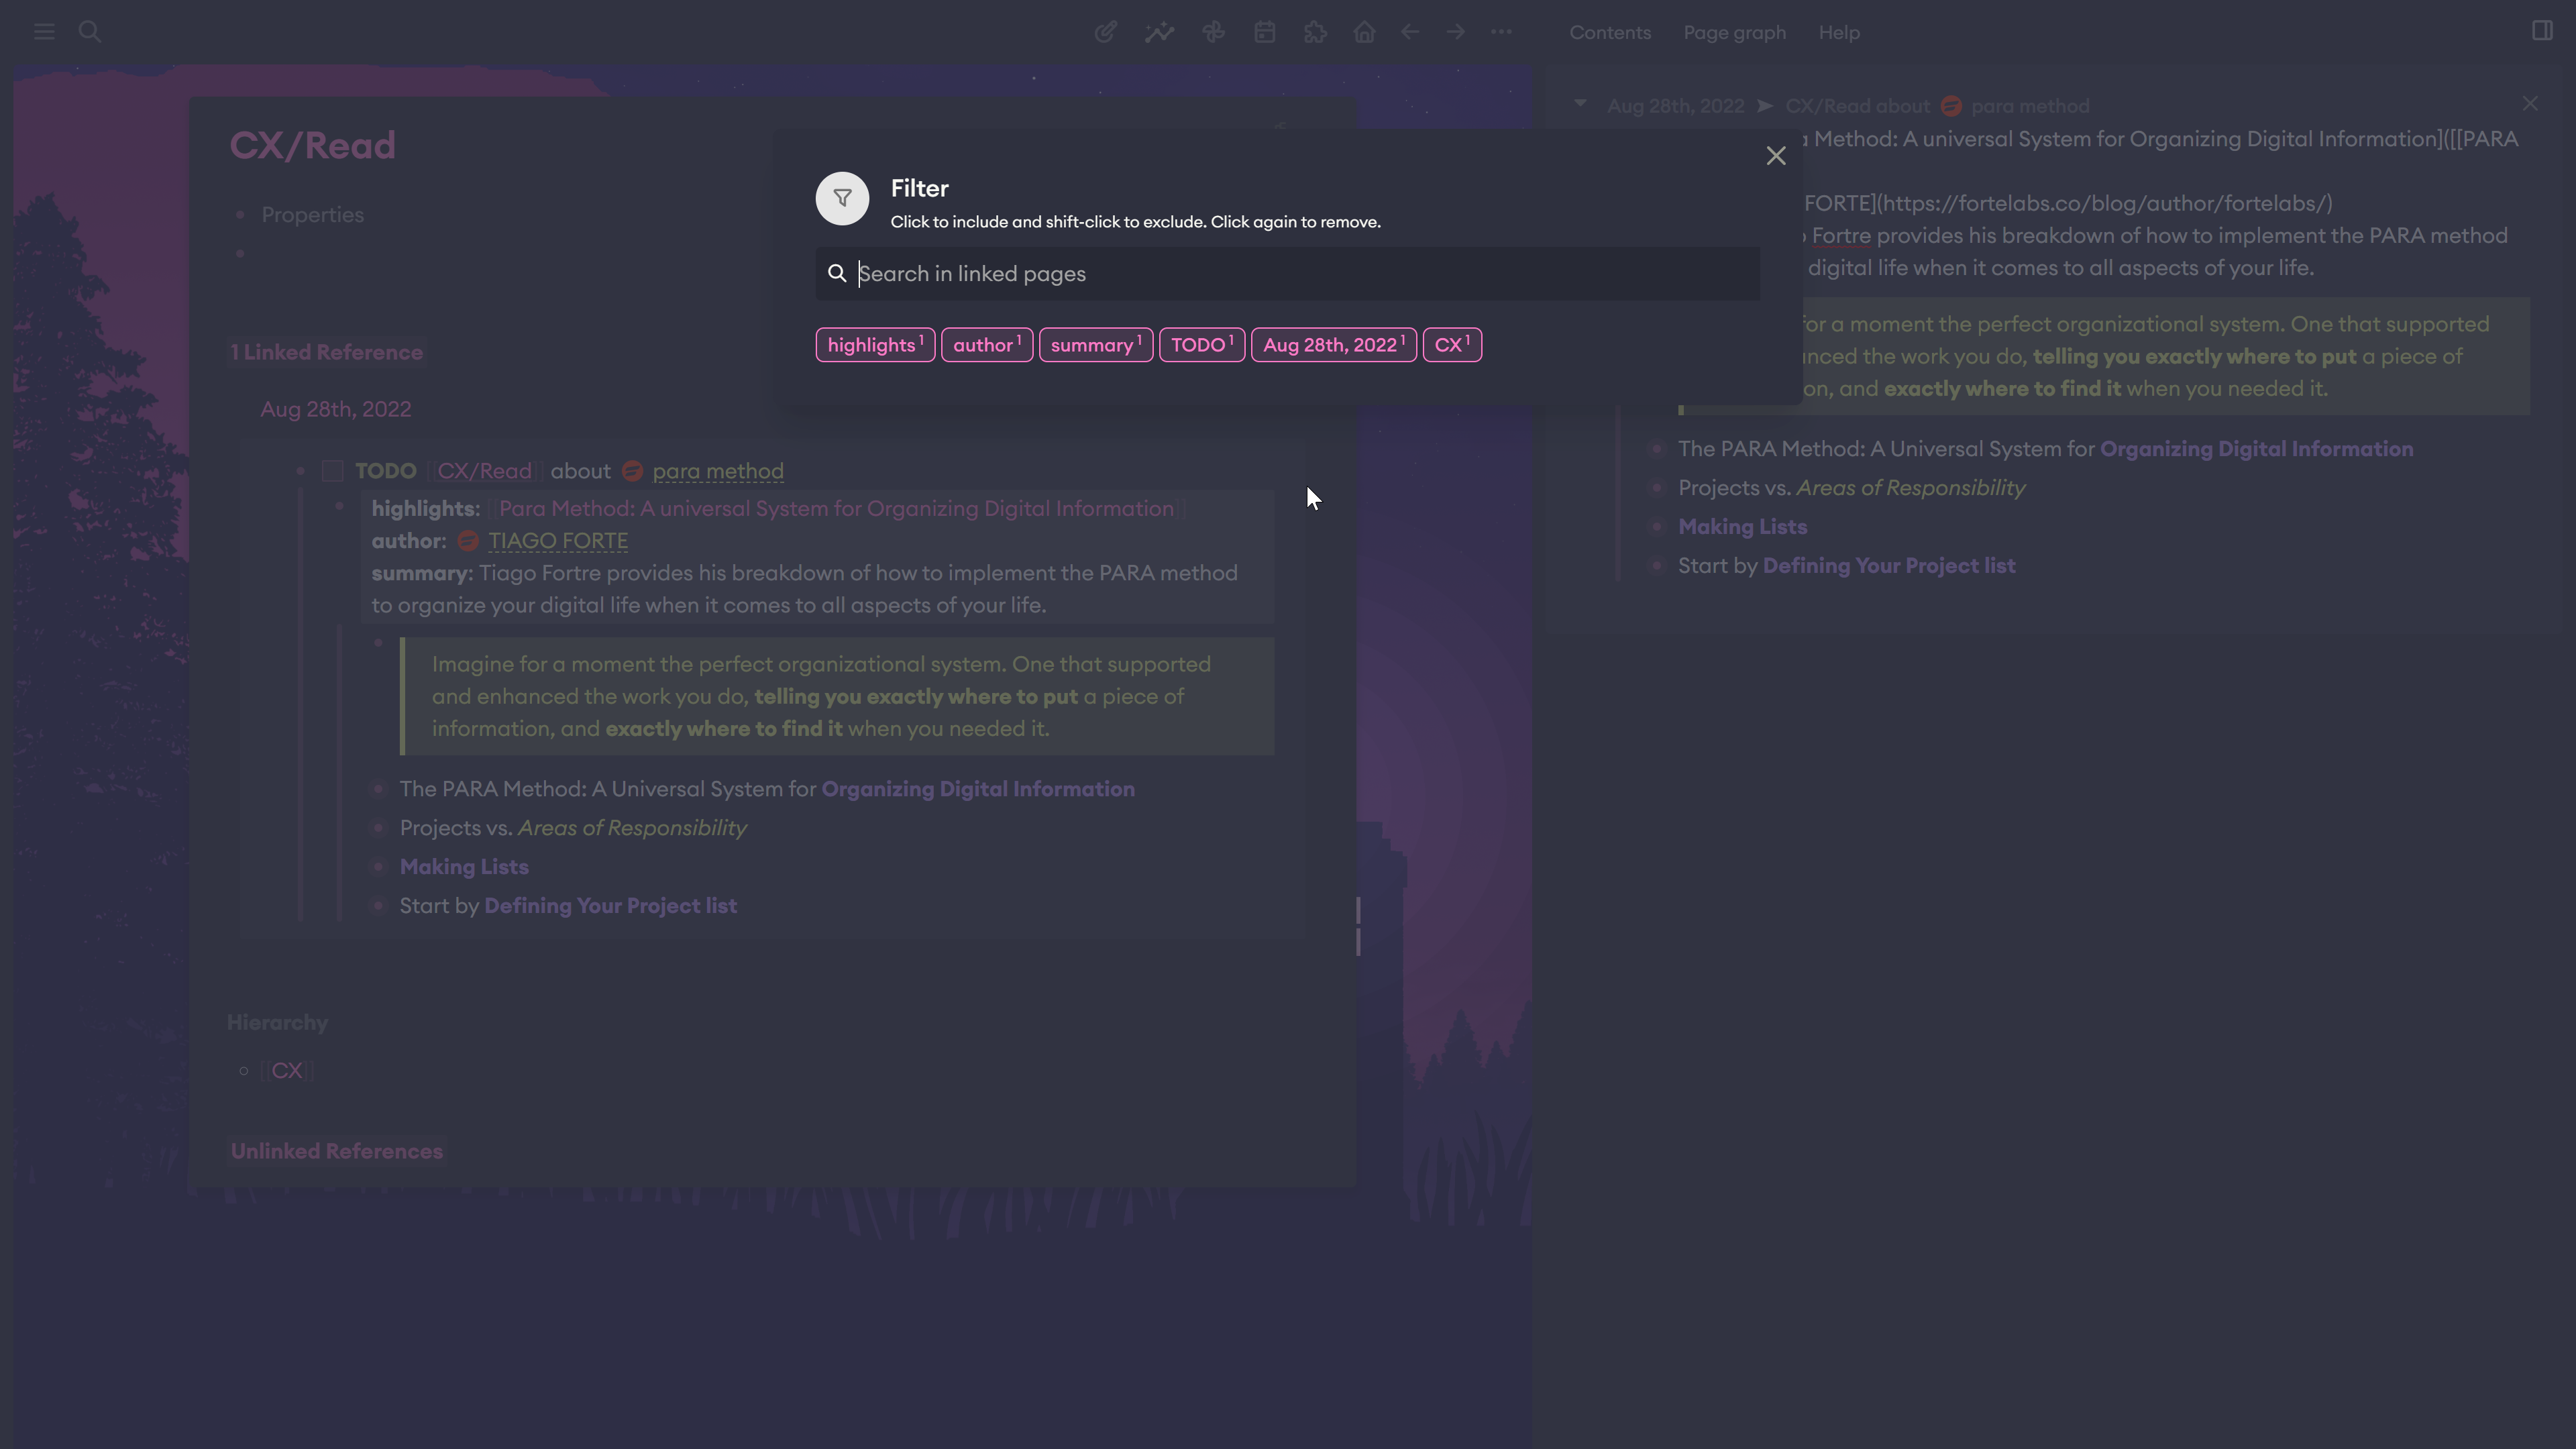Viewport: 2576px width, 1449px height.
Task: Open the graph view icon
Action: coord(1159,31)
